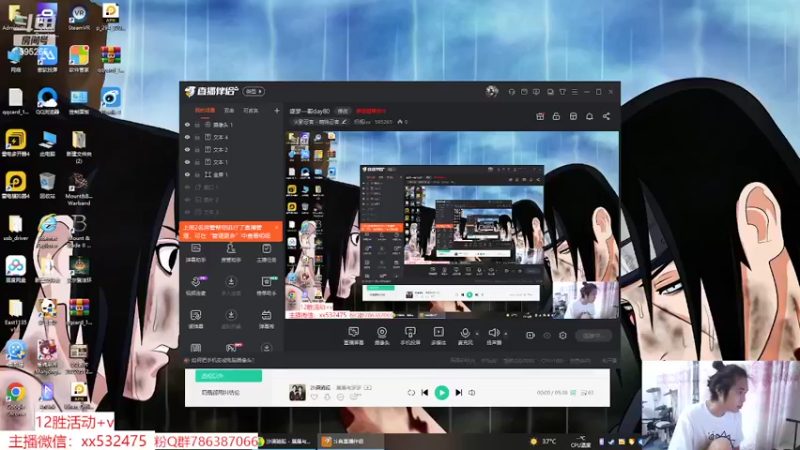Open the song album cover thumbnail
800x450 pixels.
[x=297, y=392]
